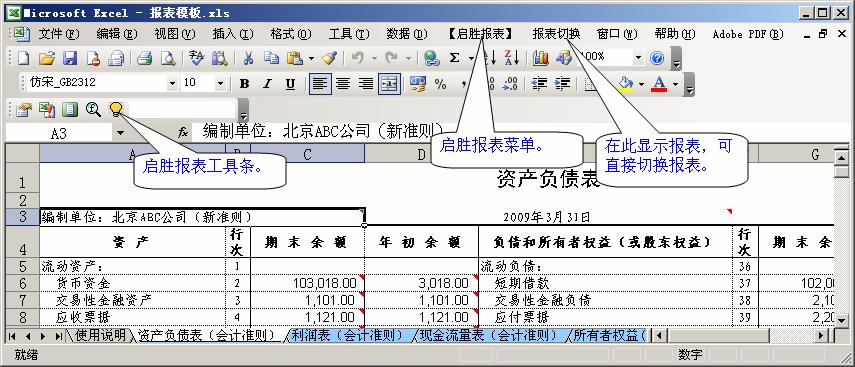Click the Align Center button
Image resolution: width=855 pixels, height=367 pixels.
pos(343,84)
